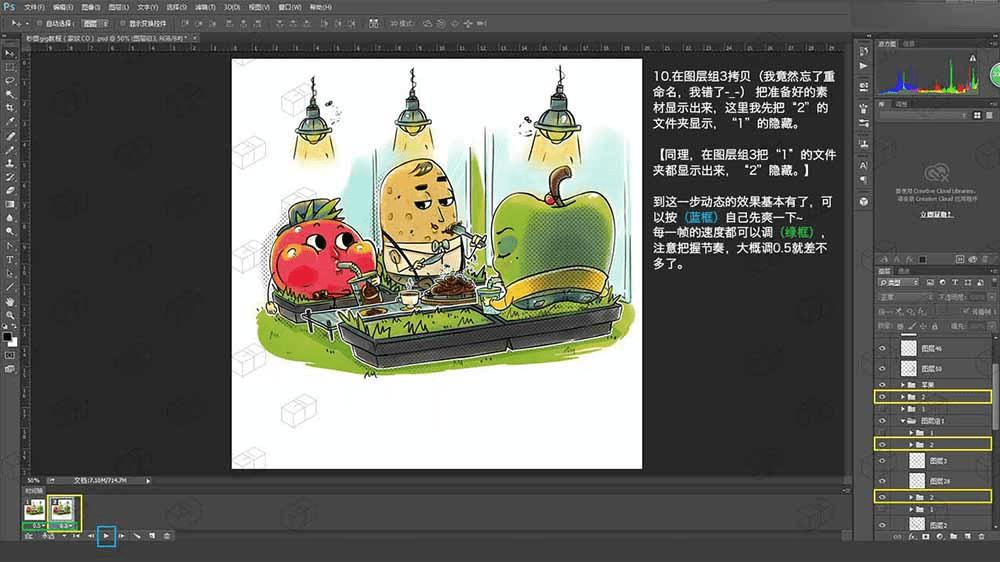Open the 图像(I) menu
The image size is (1000, 562).
(91, 7)
